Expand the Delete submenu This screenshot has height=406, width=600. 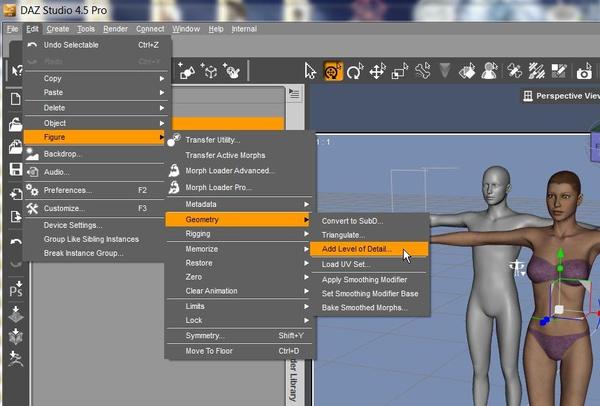coord(96,108)
